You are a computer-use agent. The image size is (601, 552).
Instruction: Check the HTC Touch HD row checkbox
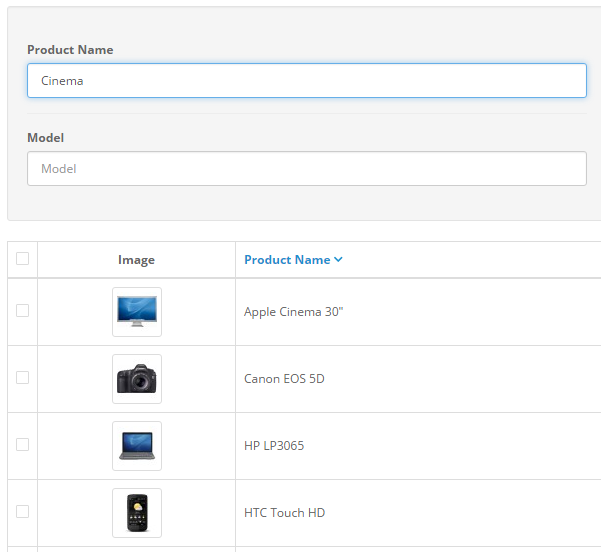22,511
